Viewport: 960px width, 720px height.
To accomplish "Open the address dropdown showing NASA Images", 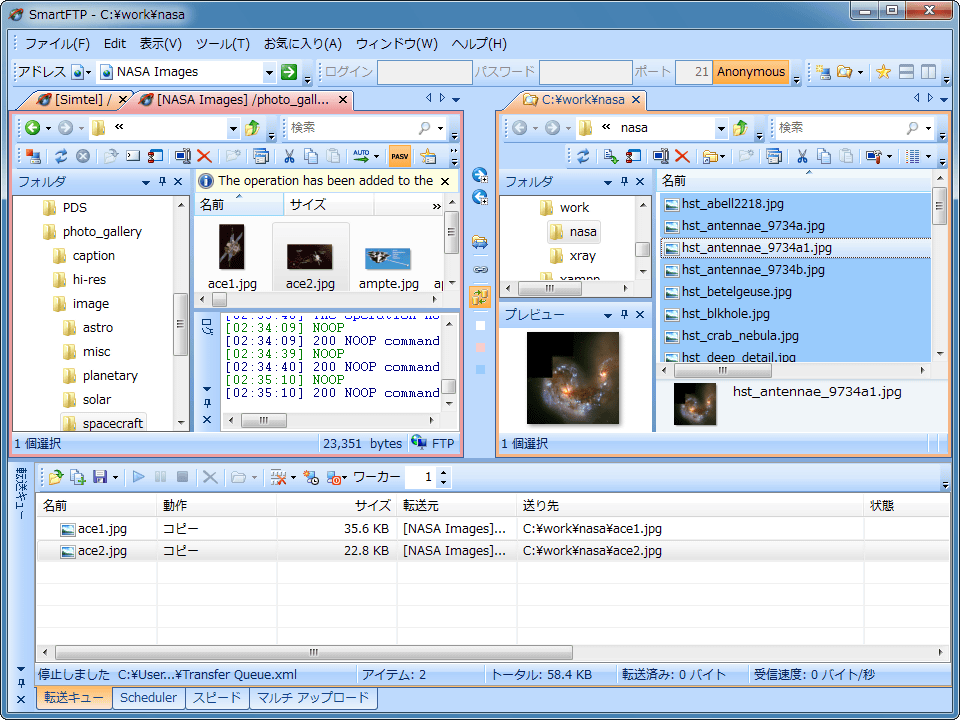I will click(269, 72).
